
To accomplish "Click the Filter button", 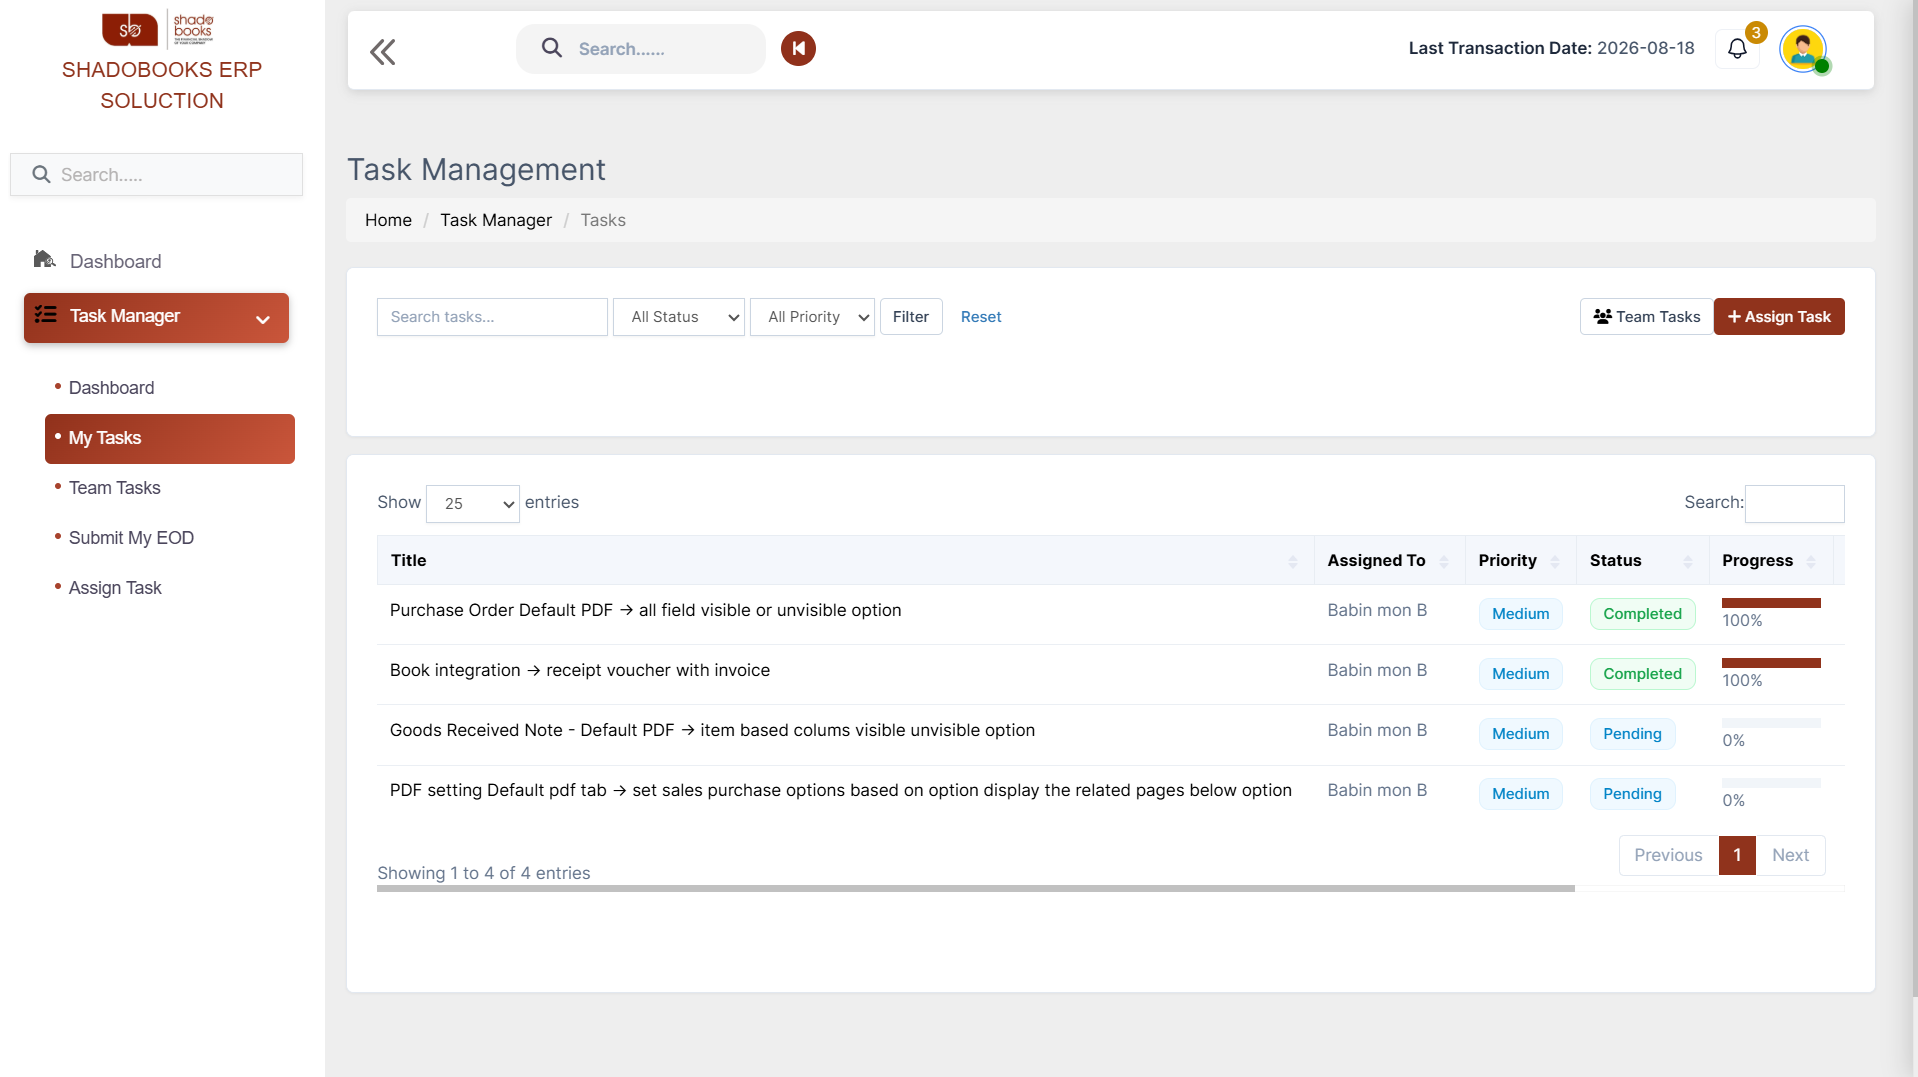I will (911, 317).
